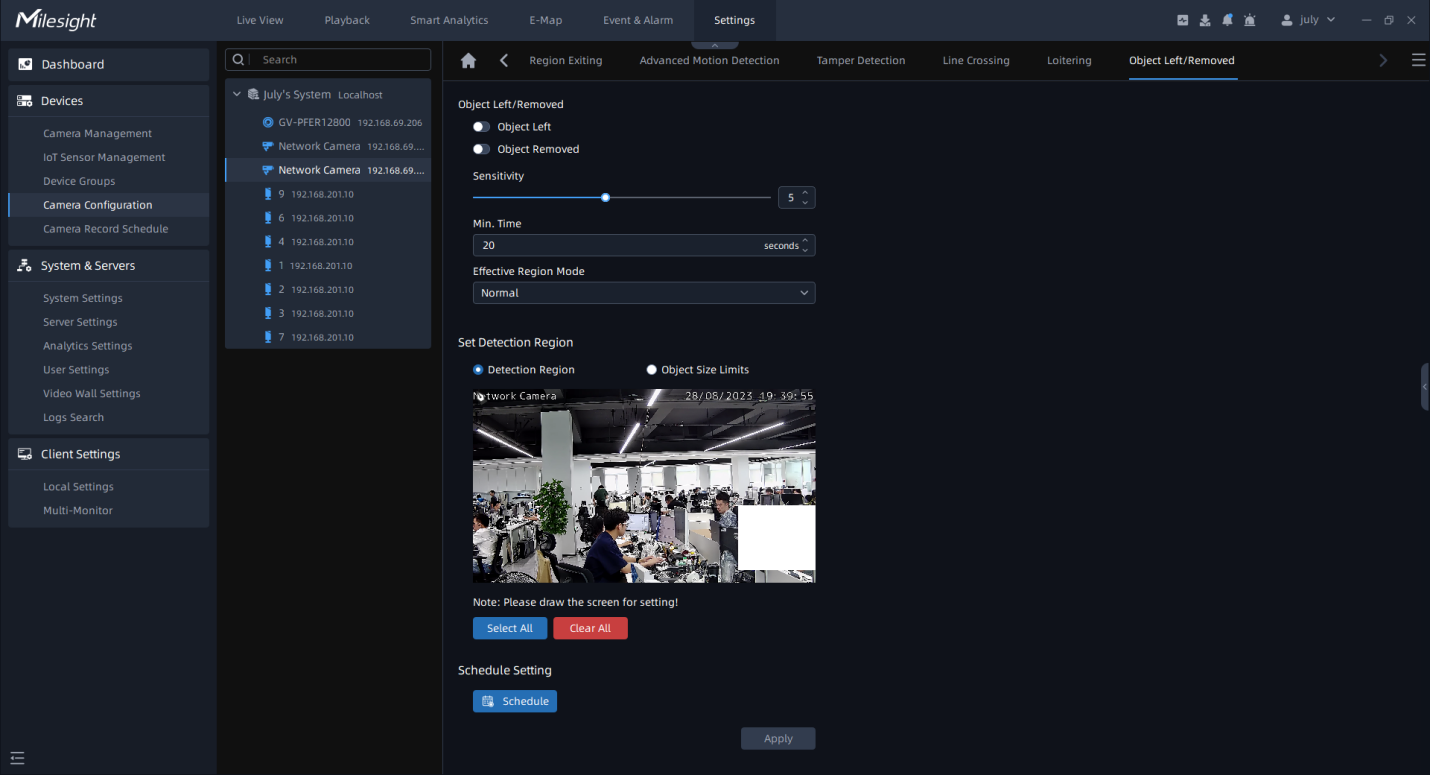The image size is (1430, 775).
Task: Click the alarm siren icon
Action: click(1250, 20)
